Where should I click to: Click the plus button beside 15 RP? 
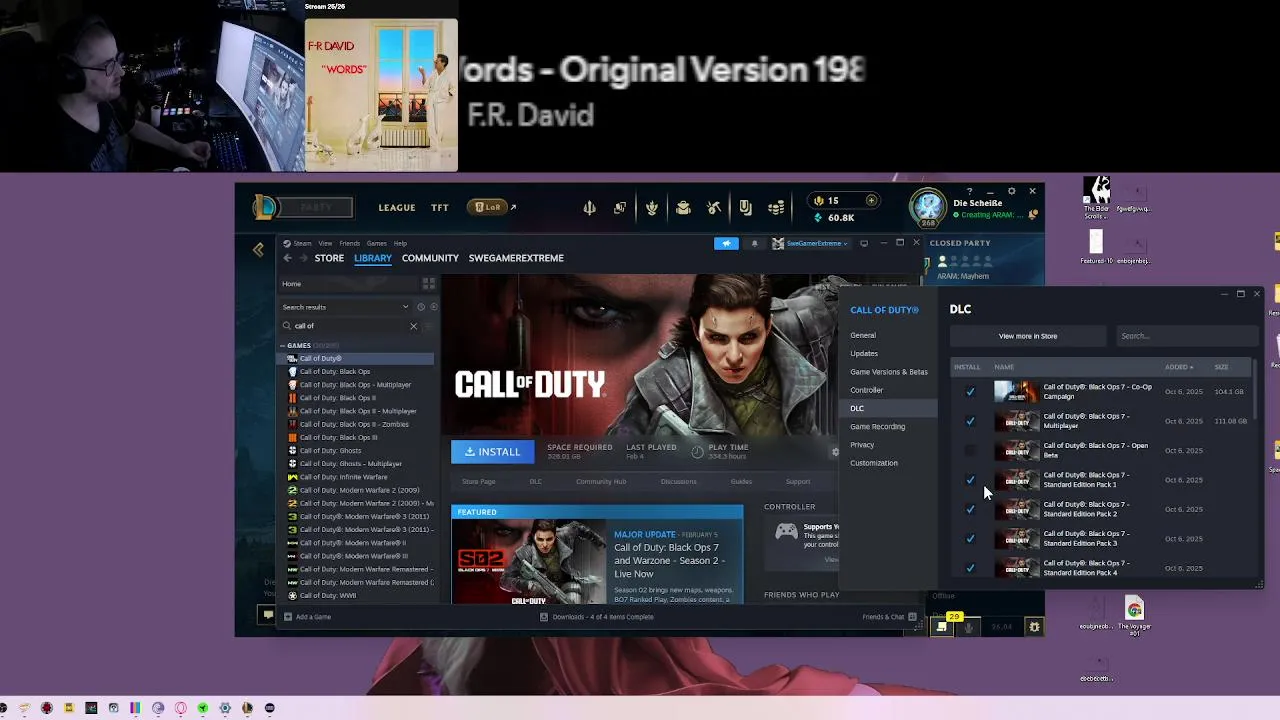point(871,201)
